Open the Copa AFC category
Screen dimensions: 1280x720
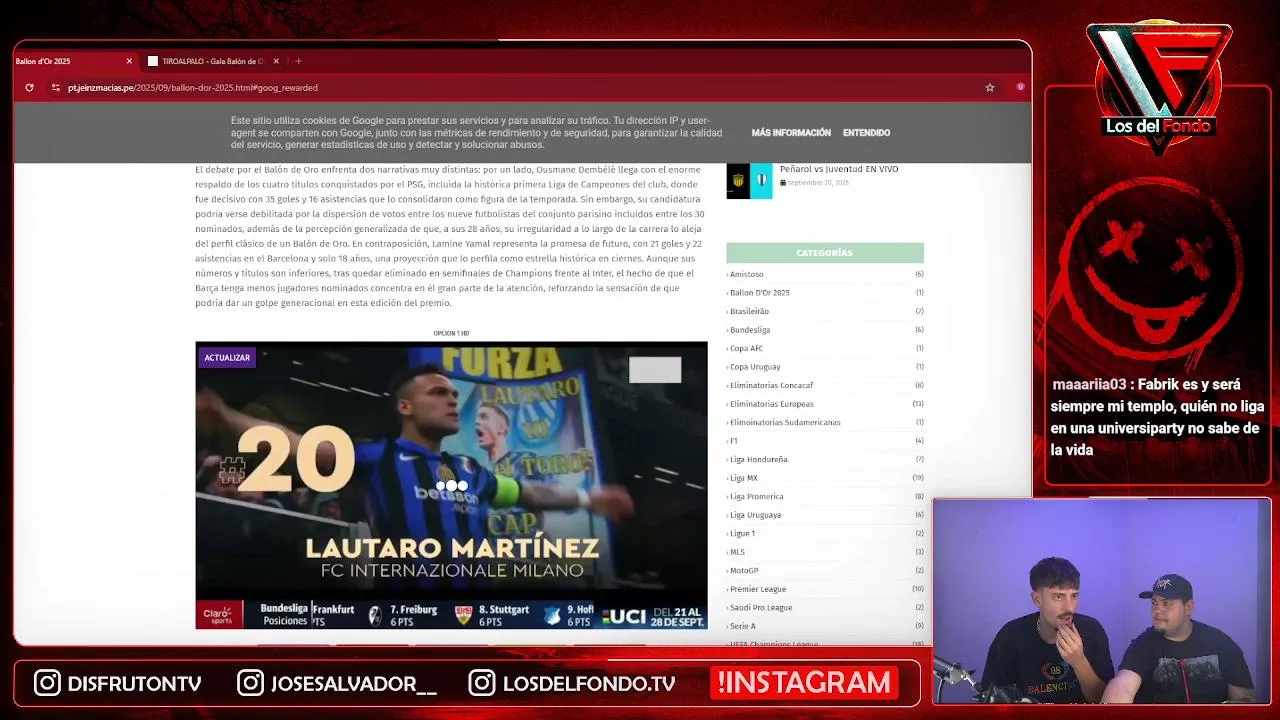coord(746,348)
